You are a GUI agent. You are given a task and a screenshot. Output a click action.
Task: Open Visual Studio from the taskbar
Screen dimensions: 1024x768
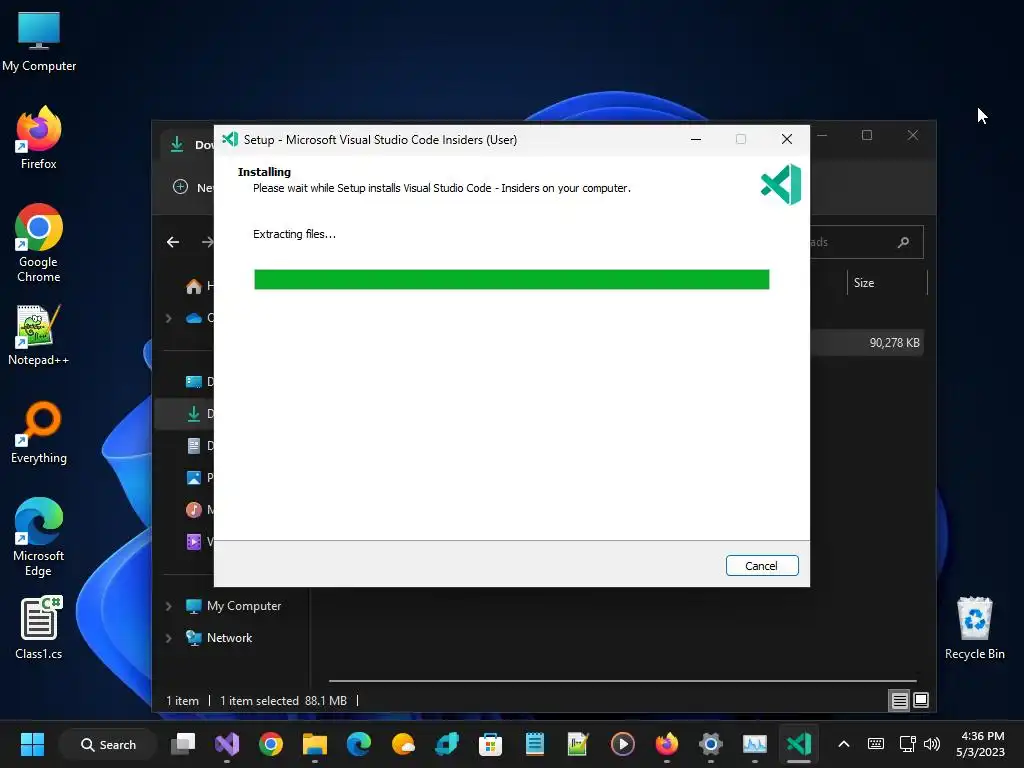click(227, 744)
